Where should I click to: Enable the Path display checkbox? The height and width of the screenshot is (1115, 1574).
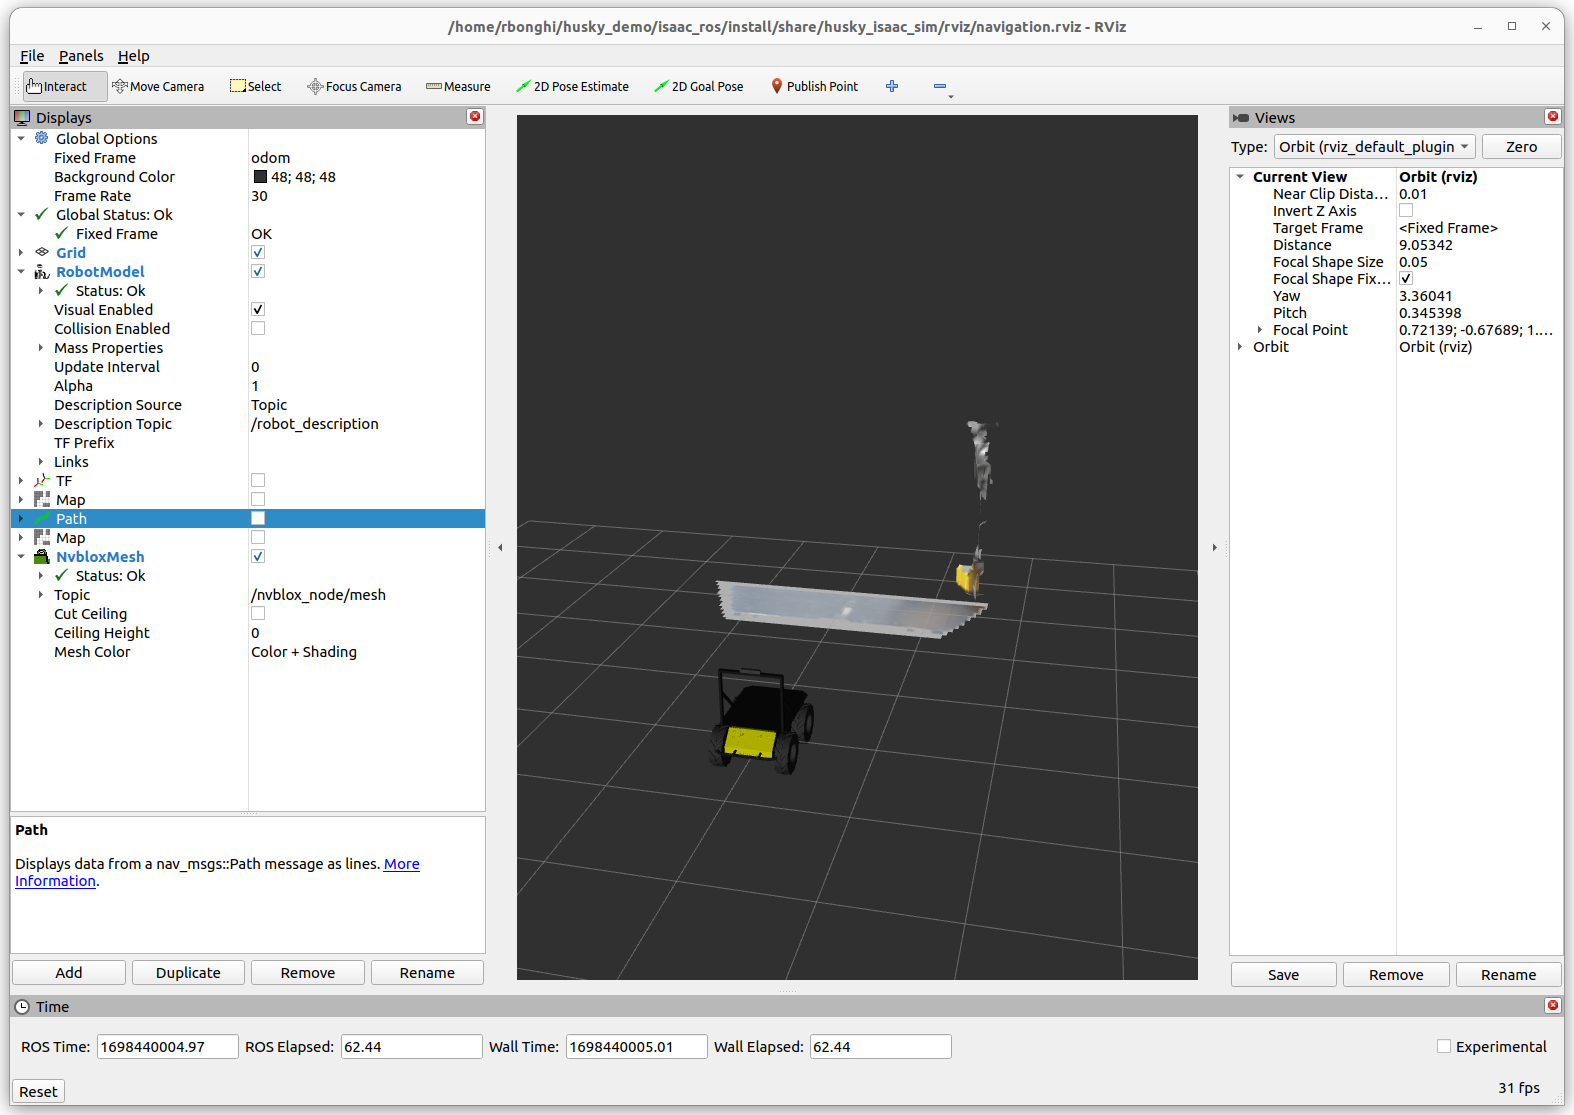(x=258, y=519)
